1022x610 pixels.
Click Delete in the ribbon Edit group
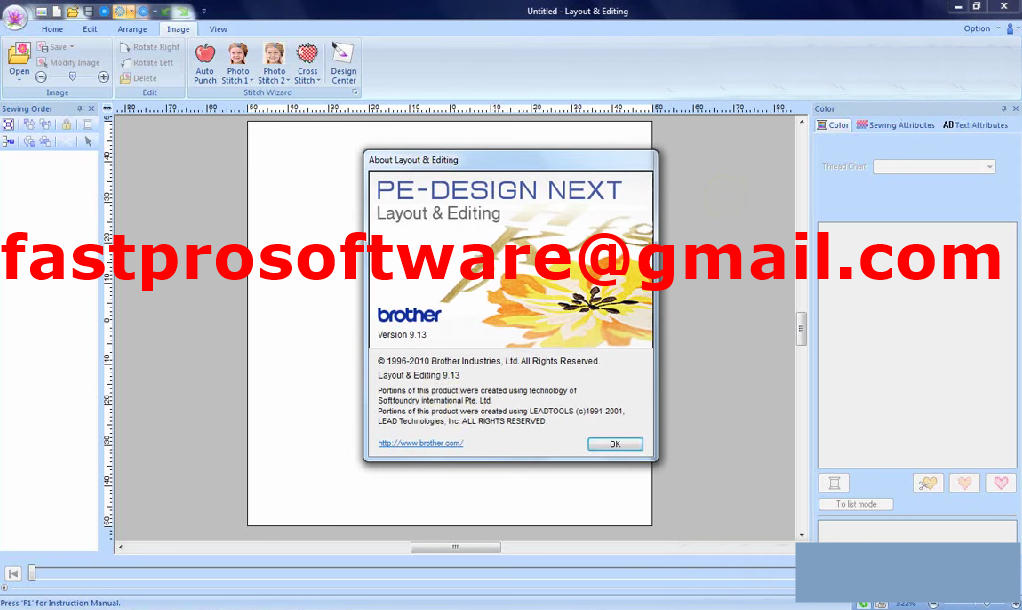(139, 78)
